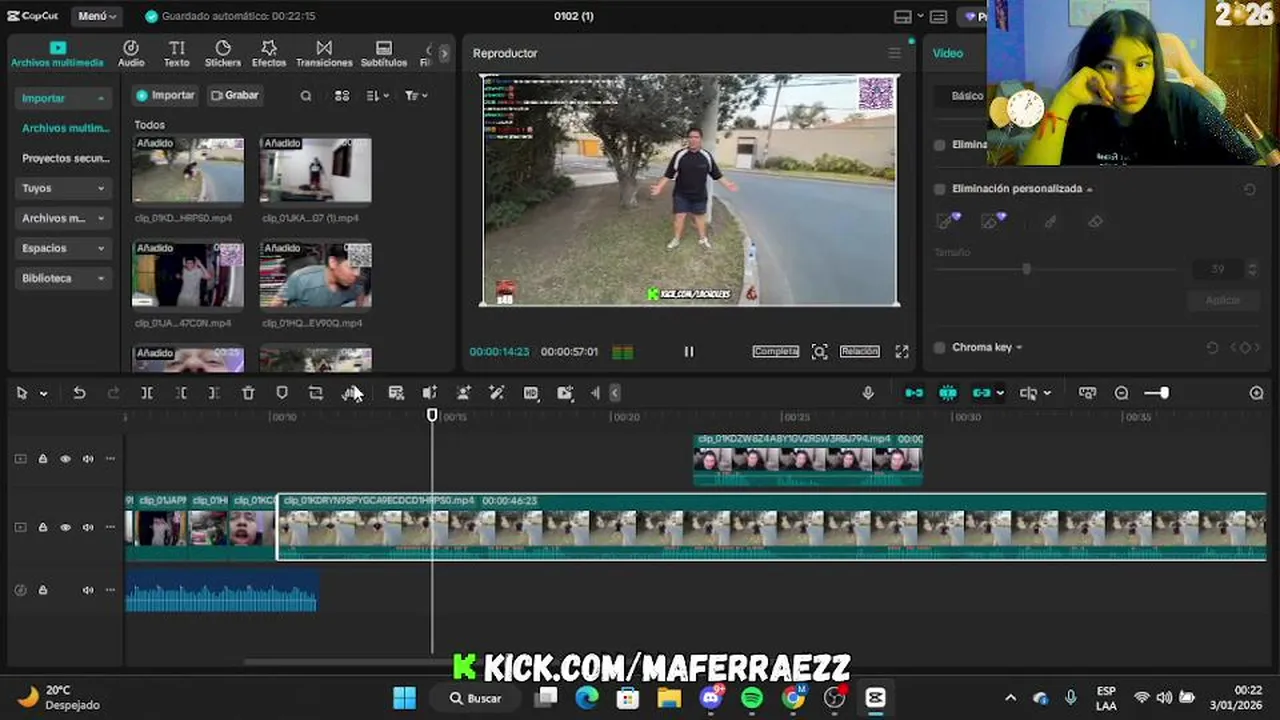Select the Archivos multimedia tab
The image size is (1280, 720).
57,54
